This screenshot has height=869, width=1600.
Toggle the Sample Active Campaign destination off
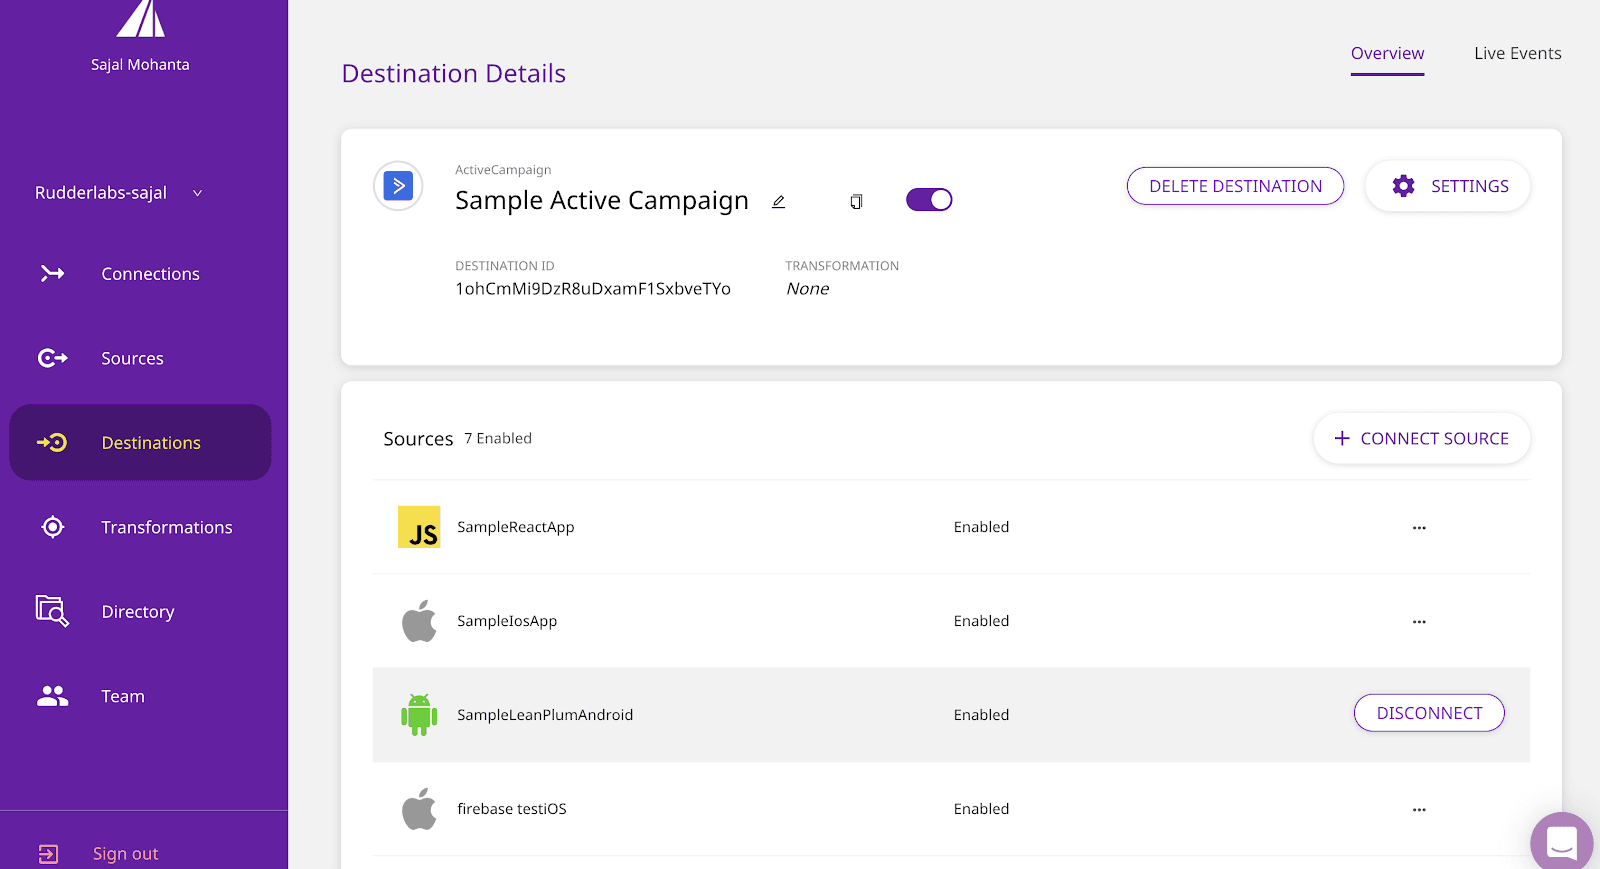click(929, 200)
